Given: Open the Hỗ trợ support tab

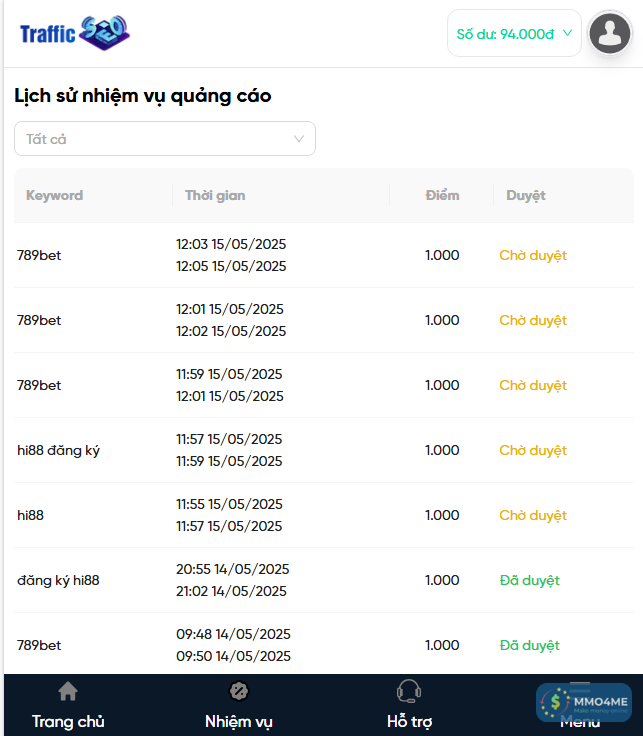Looking at the screenshot, I should tap(409, 721).
